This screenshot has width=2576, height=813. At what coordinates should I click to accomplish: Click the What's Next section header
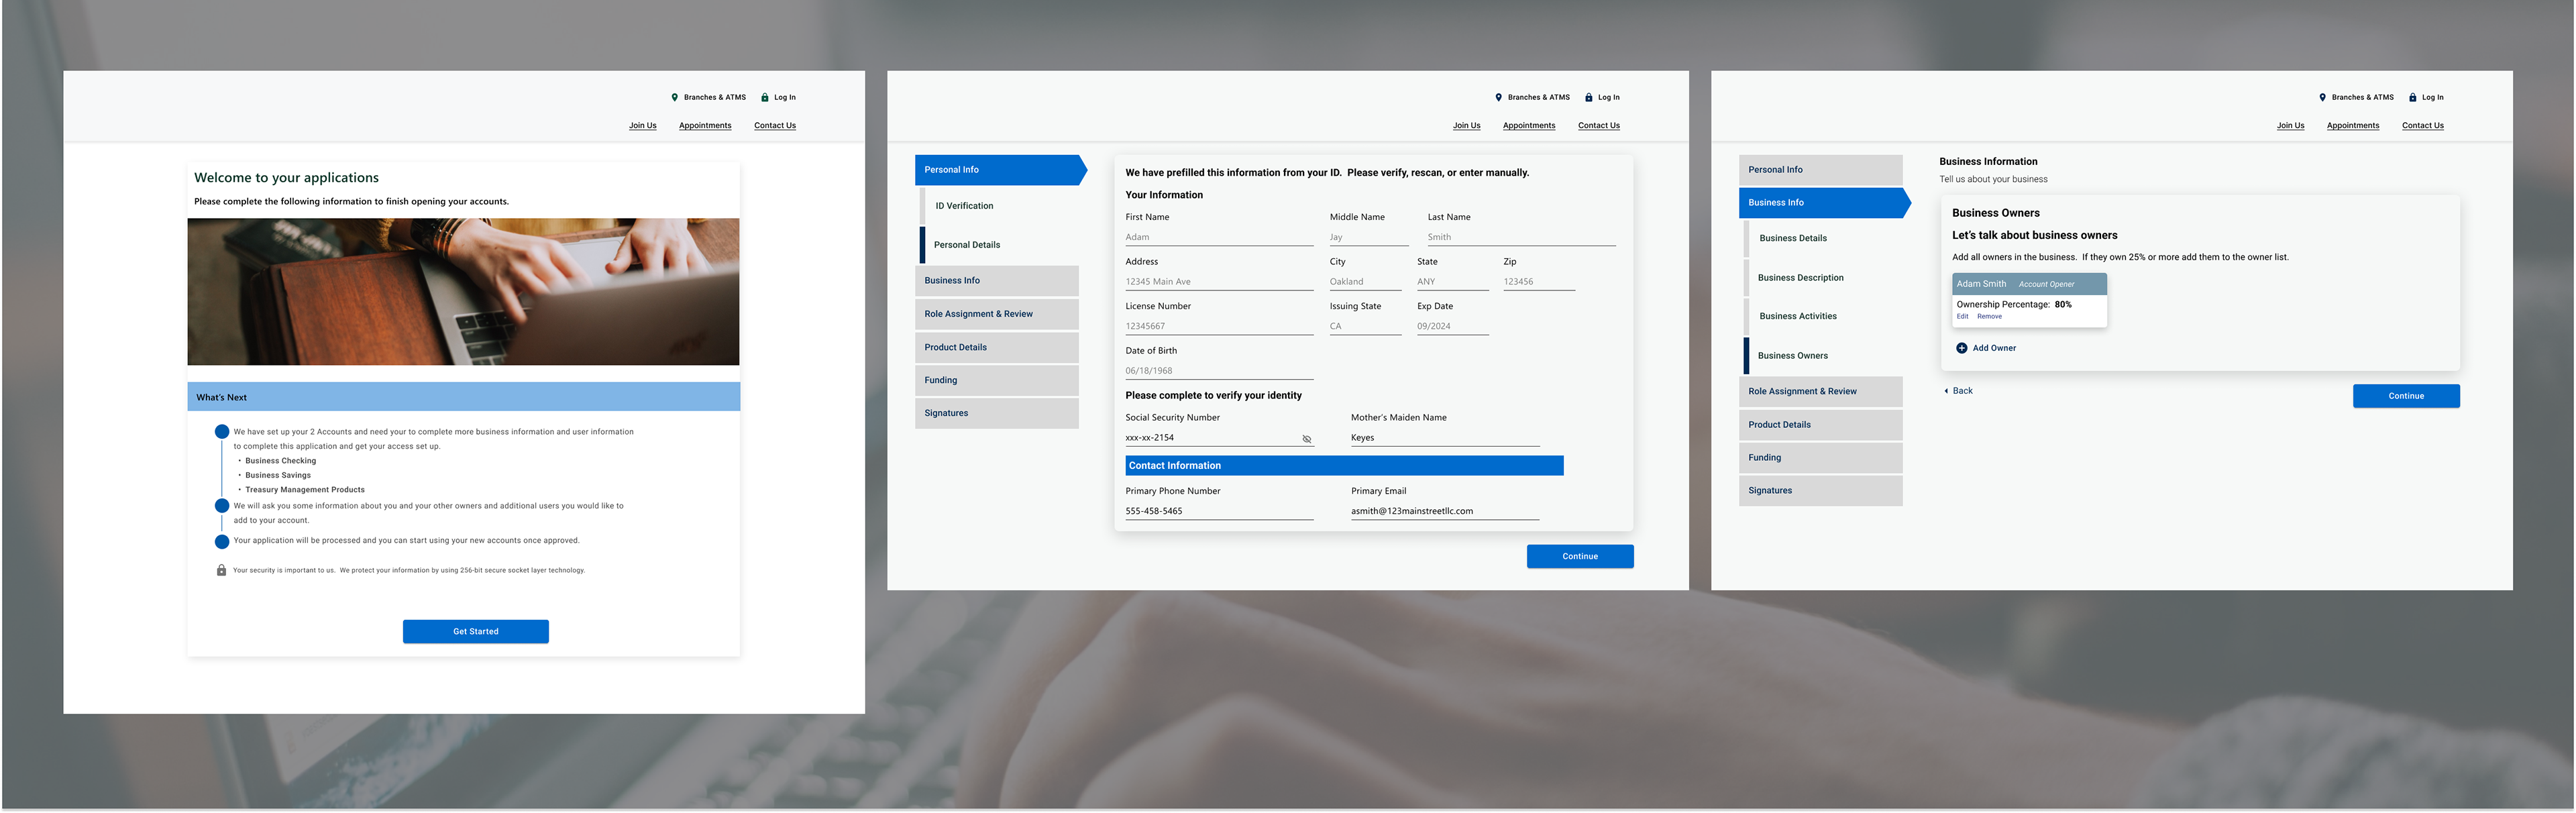coord(464,397)
